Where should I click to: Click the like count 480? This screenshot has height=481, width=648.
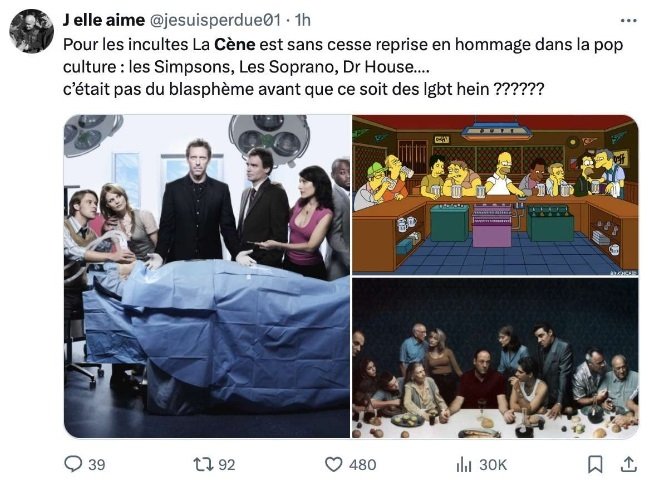pyautogui.click(x=362, y=464)
